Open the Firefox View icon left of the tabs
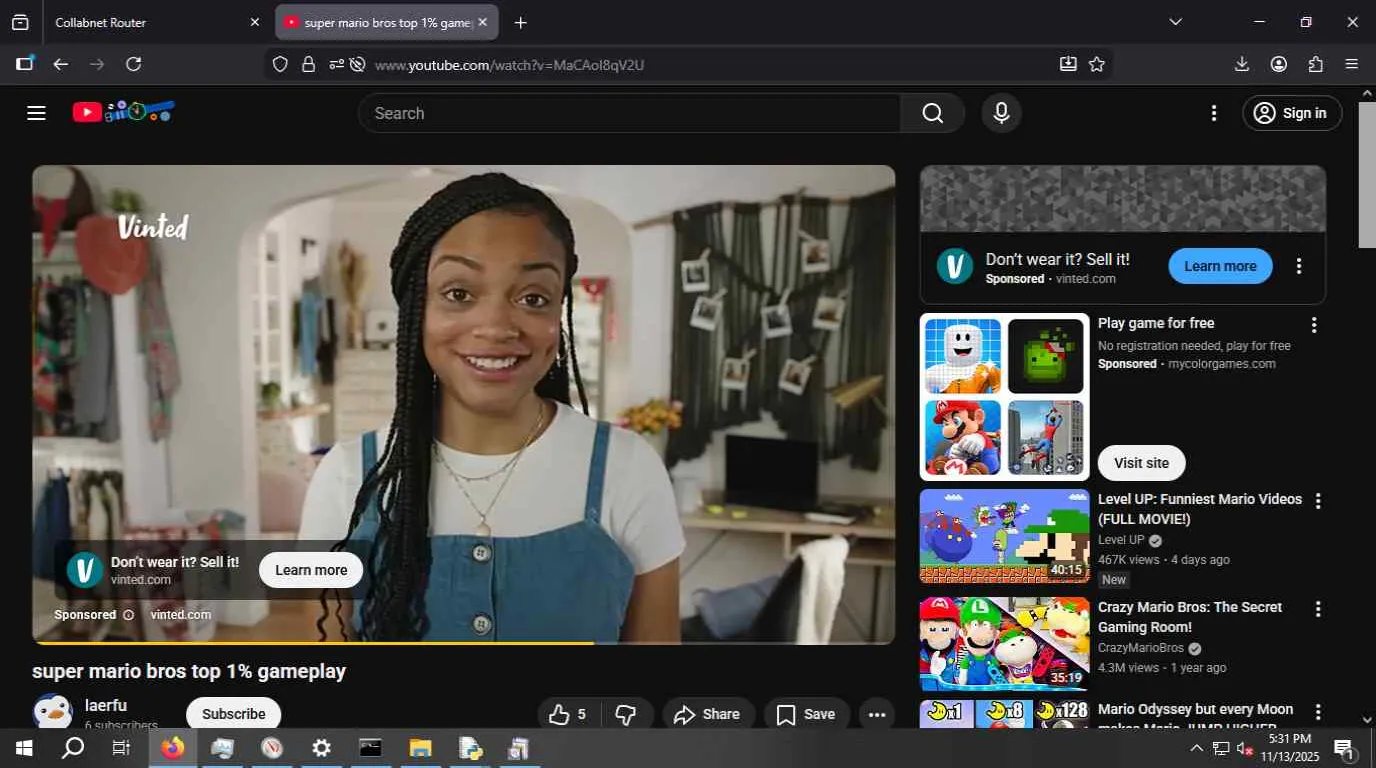This screenshot has height=768, width=1376. pyautogui.click(x=20, y=22)
